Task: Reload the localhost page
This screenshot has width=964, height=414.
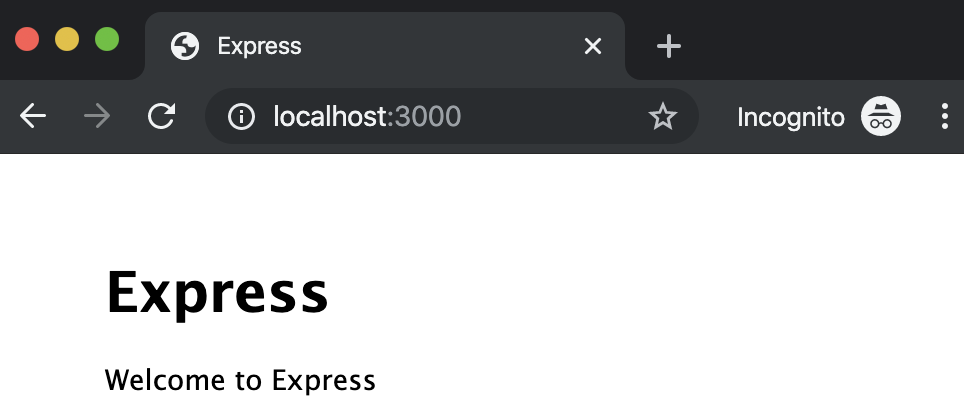Action: coord(162,116)
